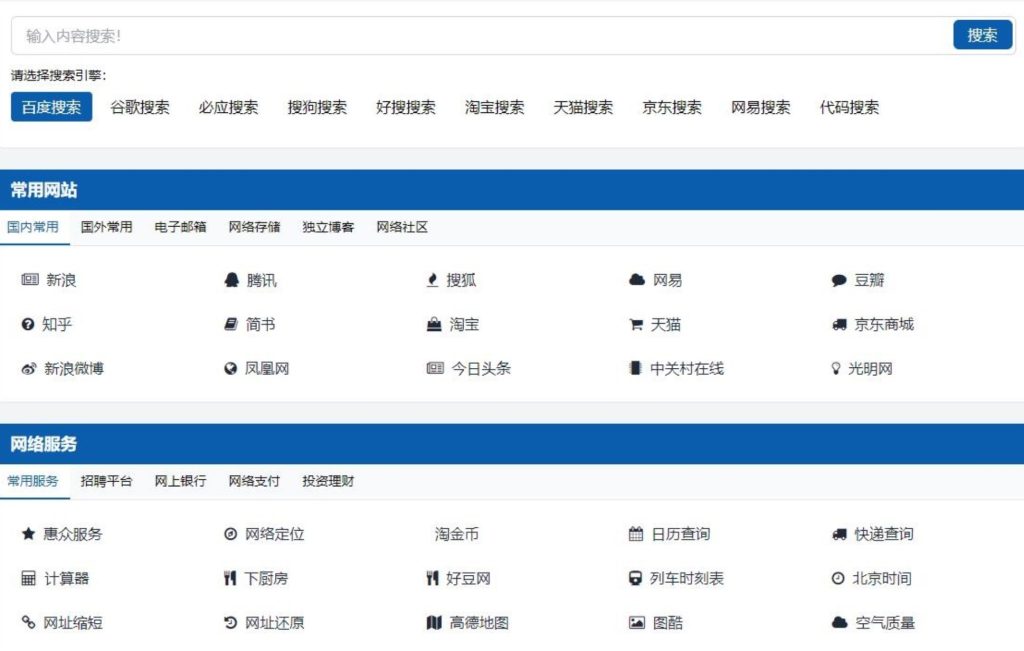Switch search engine to 代码搜索
Viewport: 1024px width, 651px height.
(850, 107)
